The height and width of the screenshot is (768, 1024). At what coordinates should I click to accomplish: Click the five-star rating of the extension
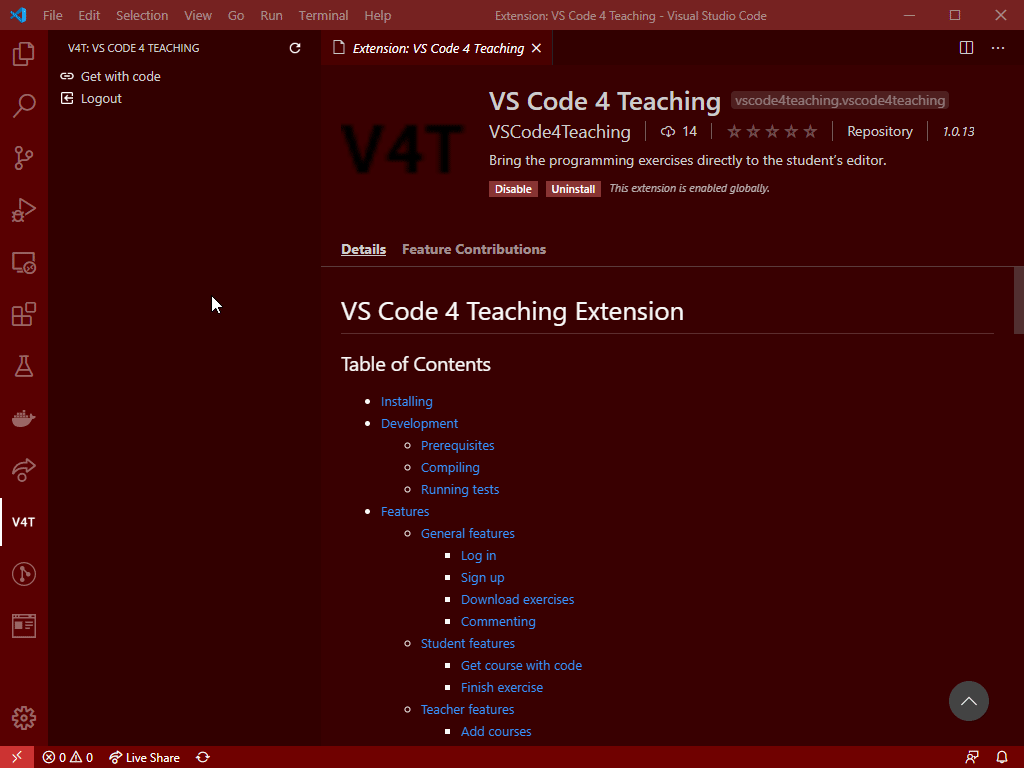tap(772, 131)
